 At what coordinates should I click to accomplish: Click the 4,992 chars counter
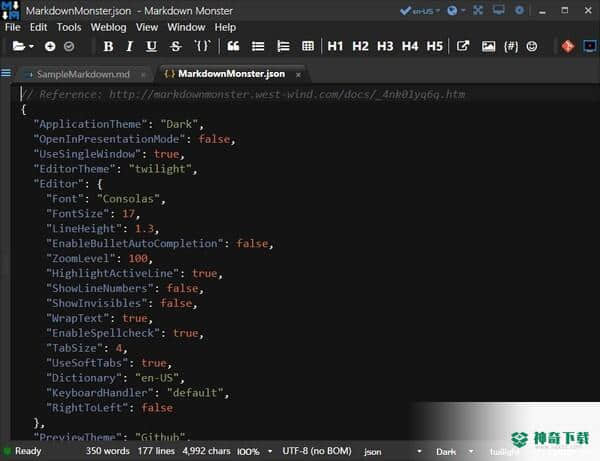[206, 451]
